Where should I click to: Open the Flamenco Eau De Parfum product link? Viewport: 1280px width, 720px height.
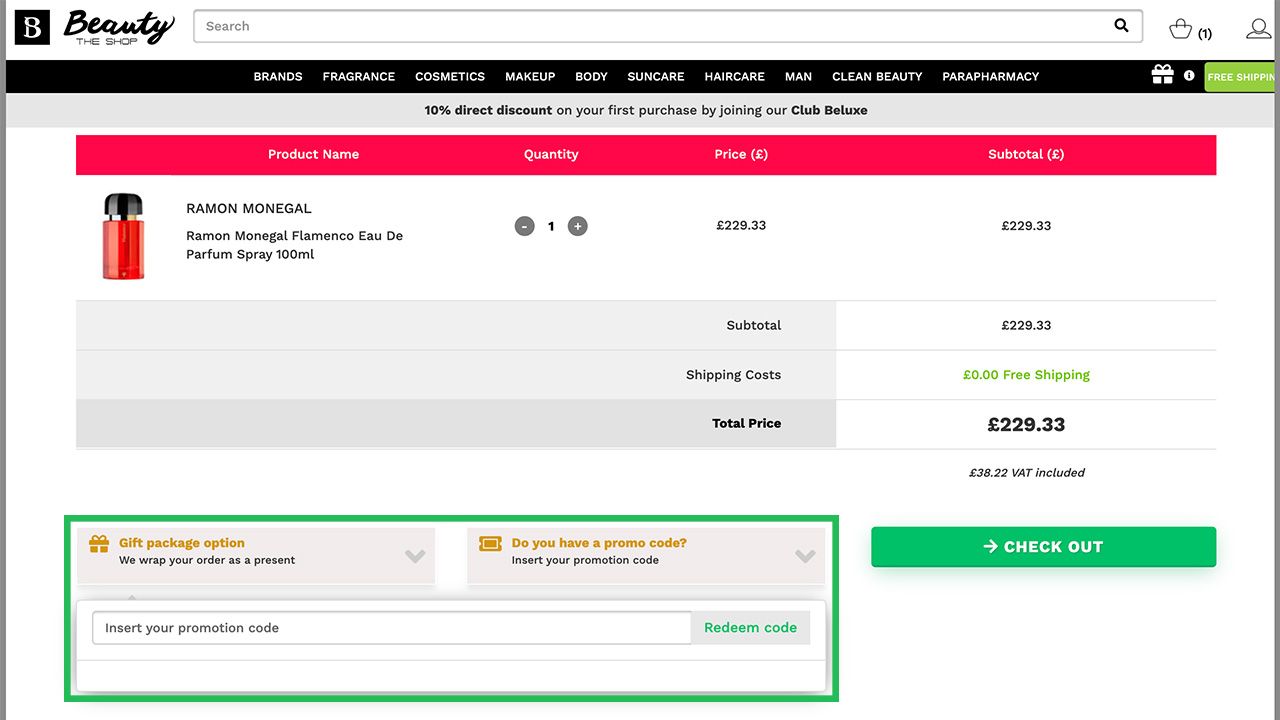pyautogui.click(x=294, y=245)
